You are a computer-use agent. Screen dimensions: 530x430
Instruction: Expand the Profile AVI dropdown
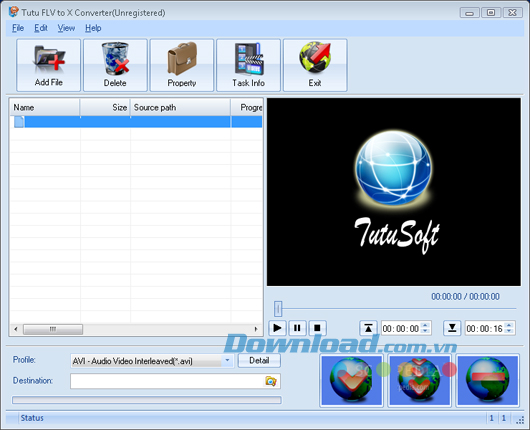click(x=227, y=361)
